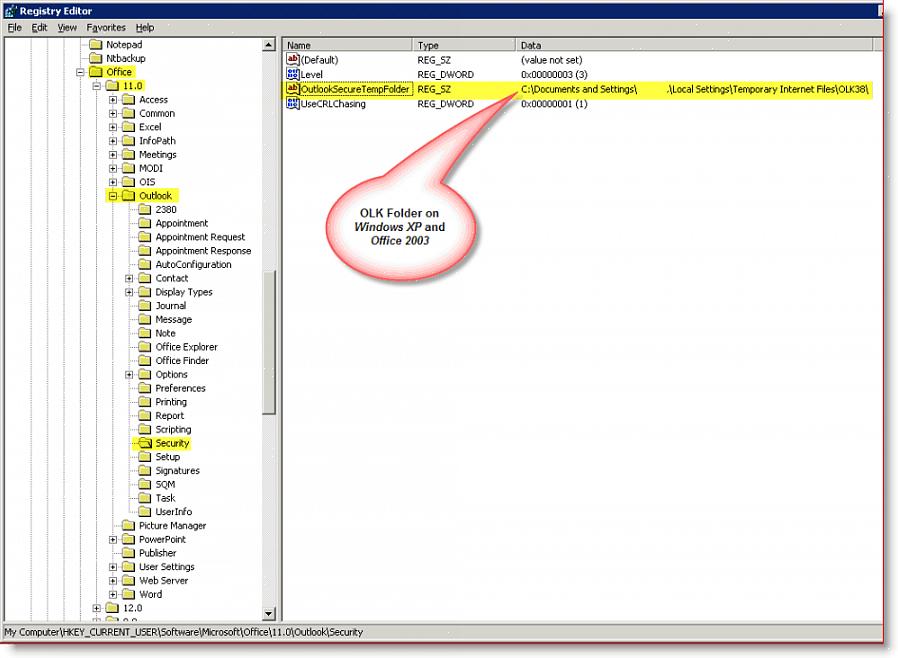This screenshot has height=658, width=898.
Task: Click the Picture Manager folder icon
Action: tap(128, 526)
